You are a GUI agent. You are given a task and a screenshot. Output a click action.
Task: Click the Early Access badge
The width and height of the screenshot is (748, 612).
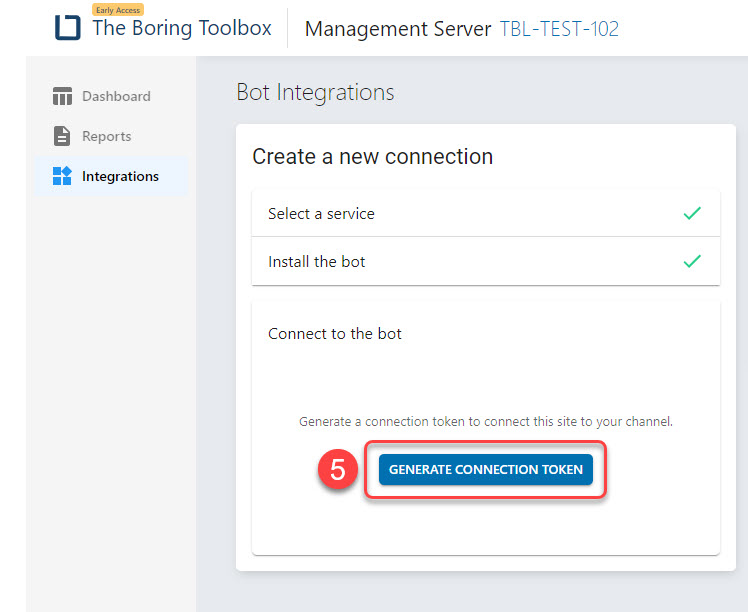coord(118,10)
